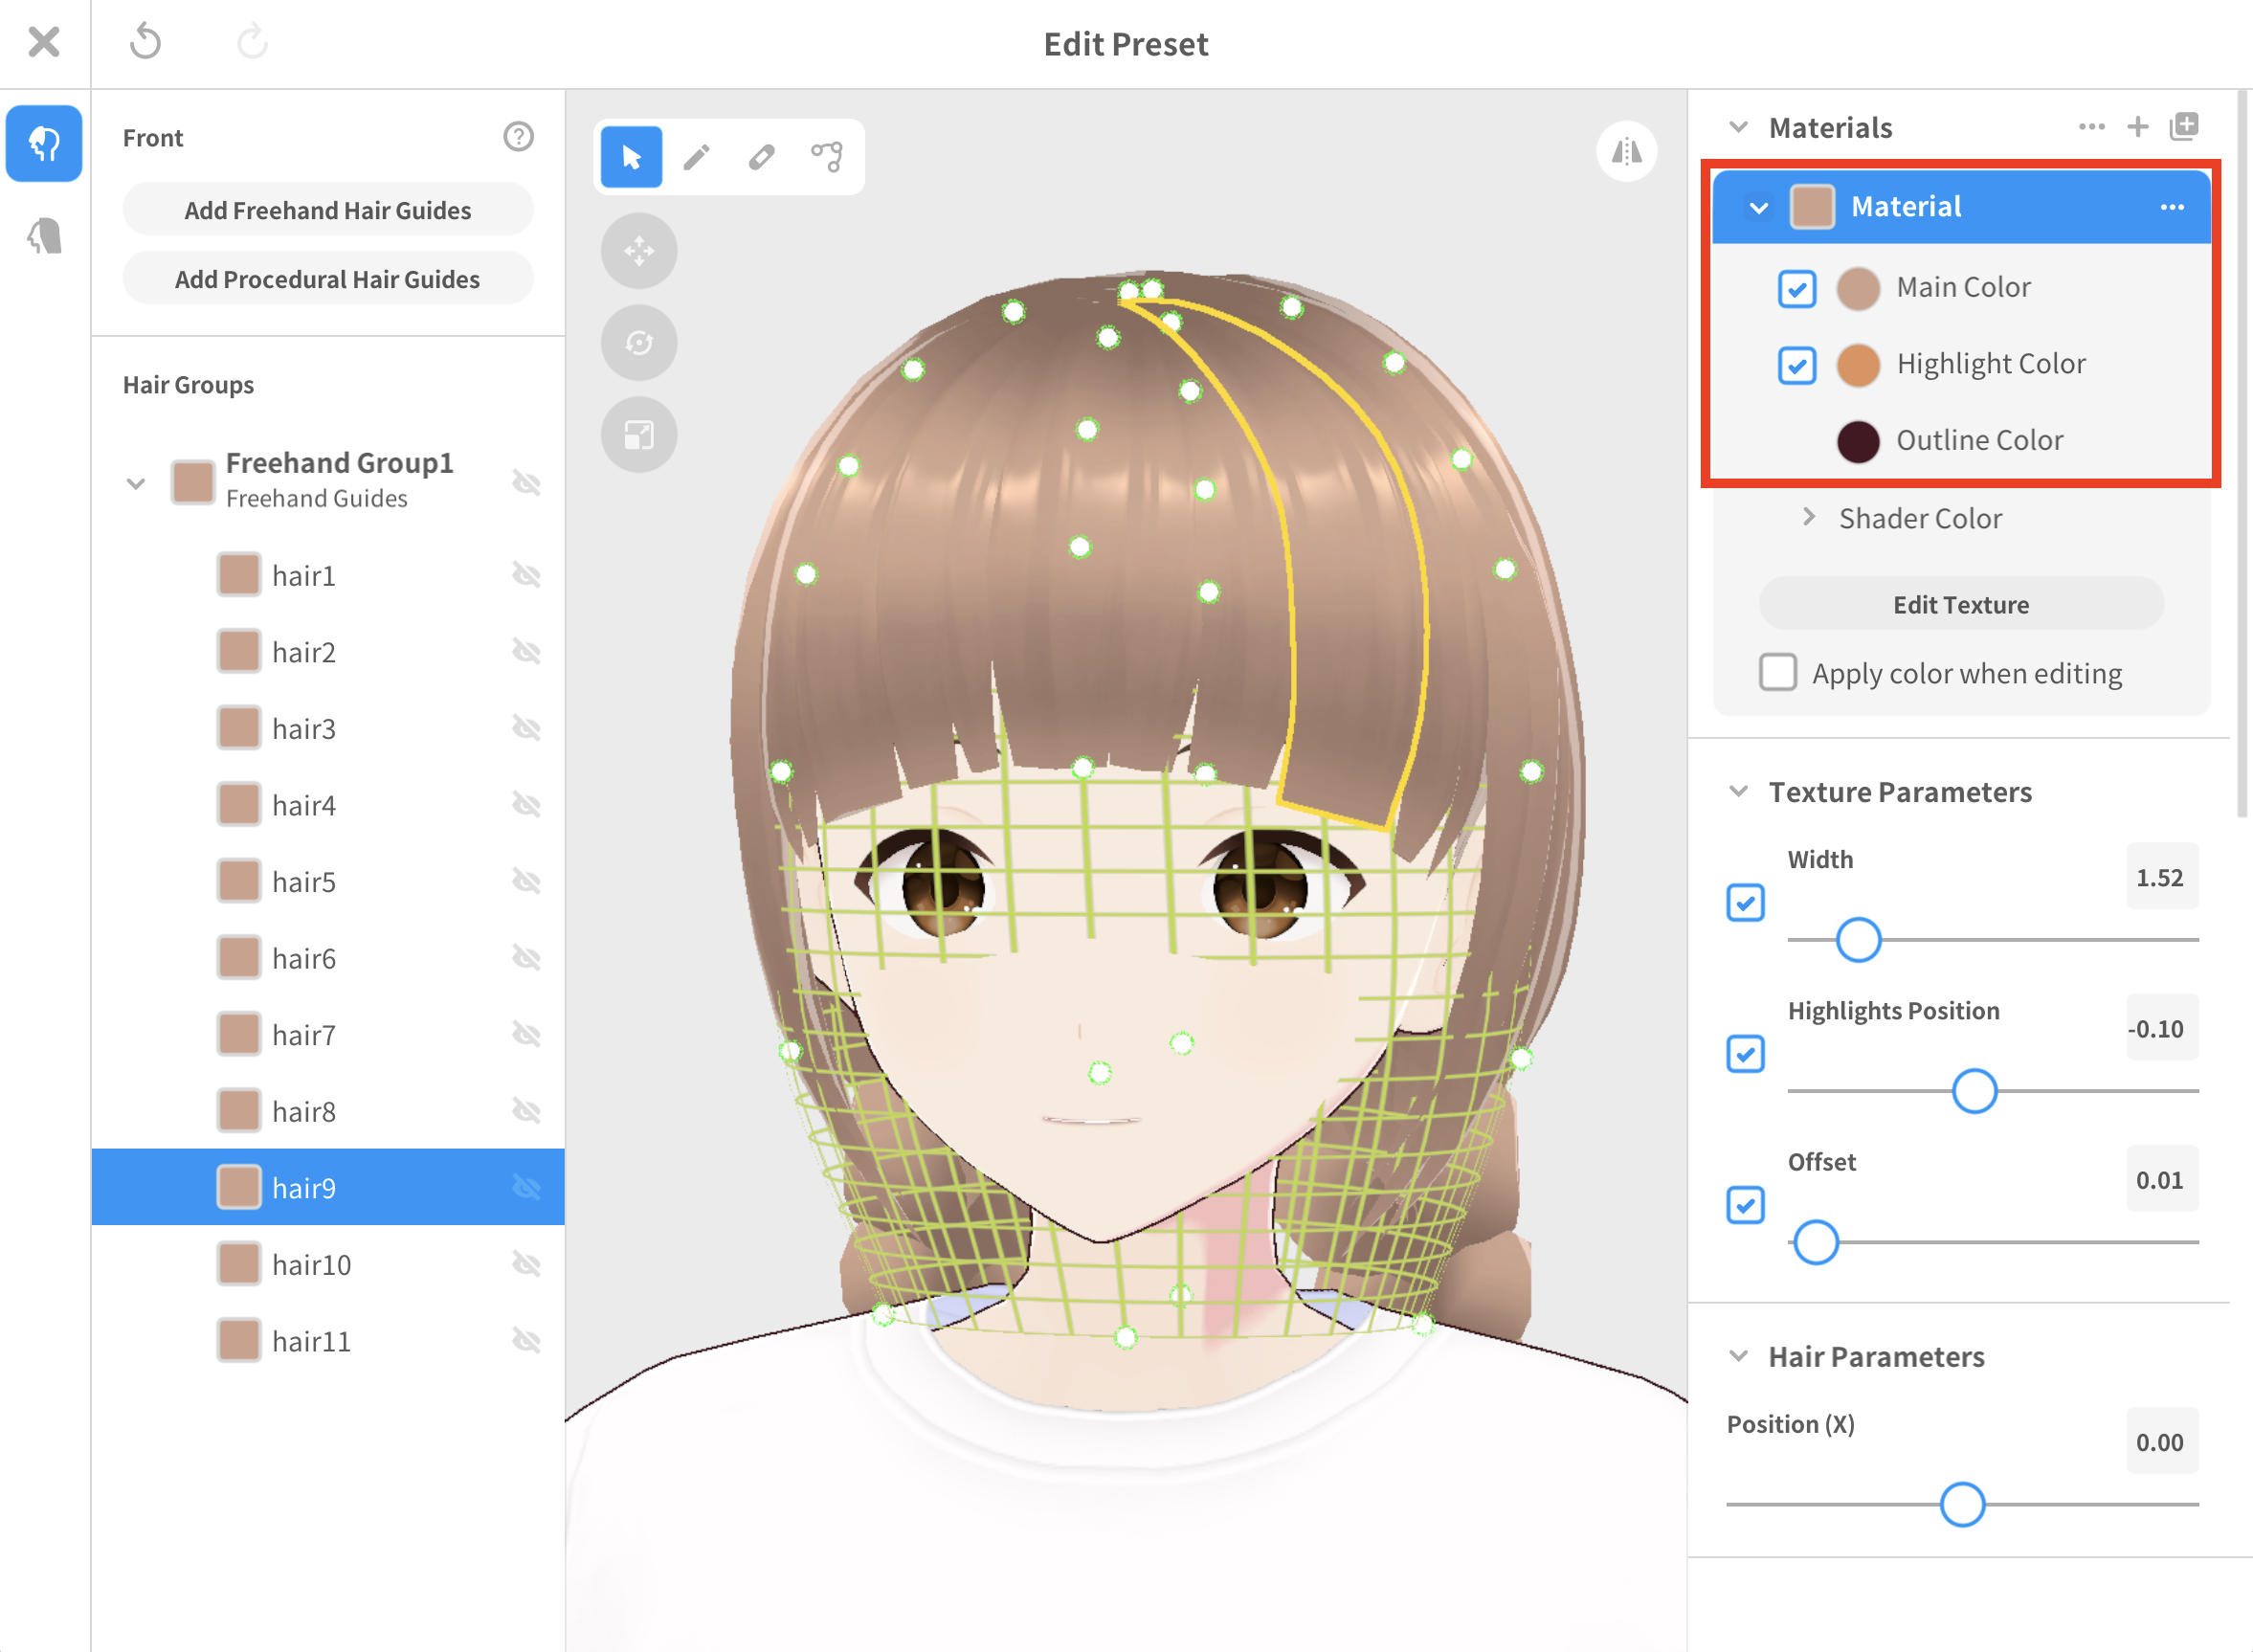Select the eraser tool
Viewport: 2253px width, 1652px height.
(761, 157)
